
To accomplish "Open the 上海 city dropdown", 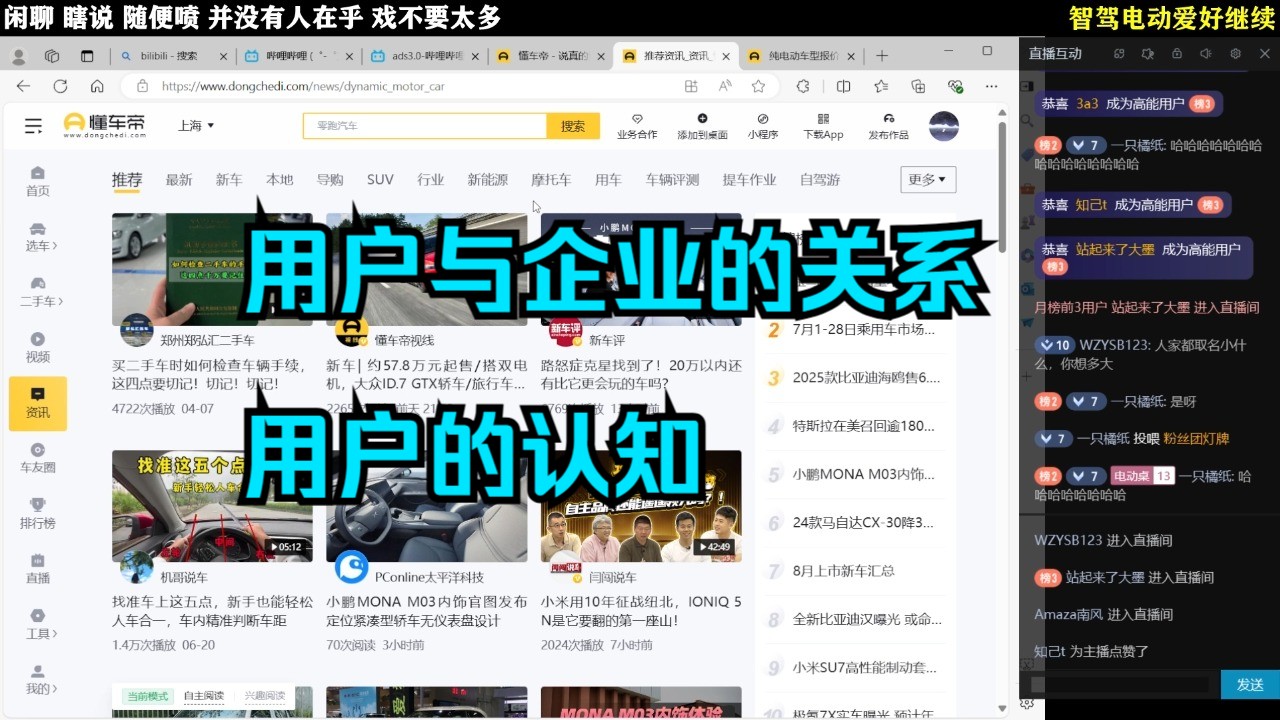I will (x=196, y=126).
